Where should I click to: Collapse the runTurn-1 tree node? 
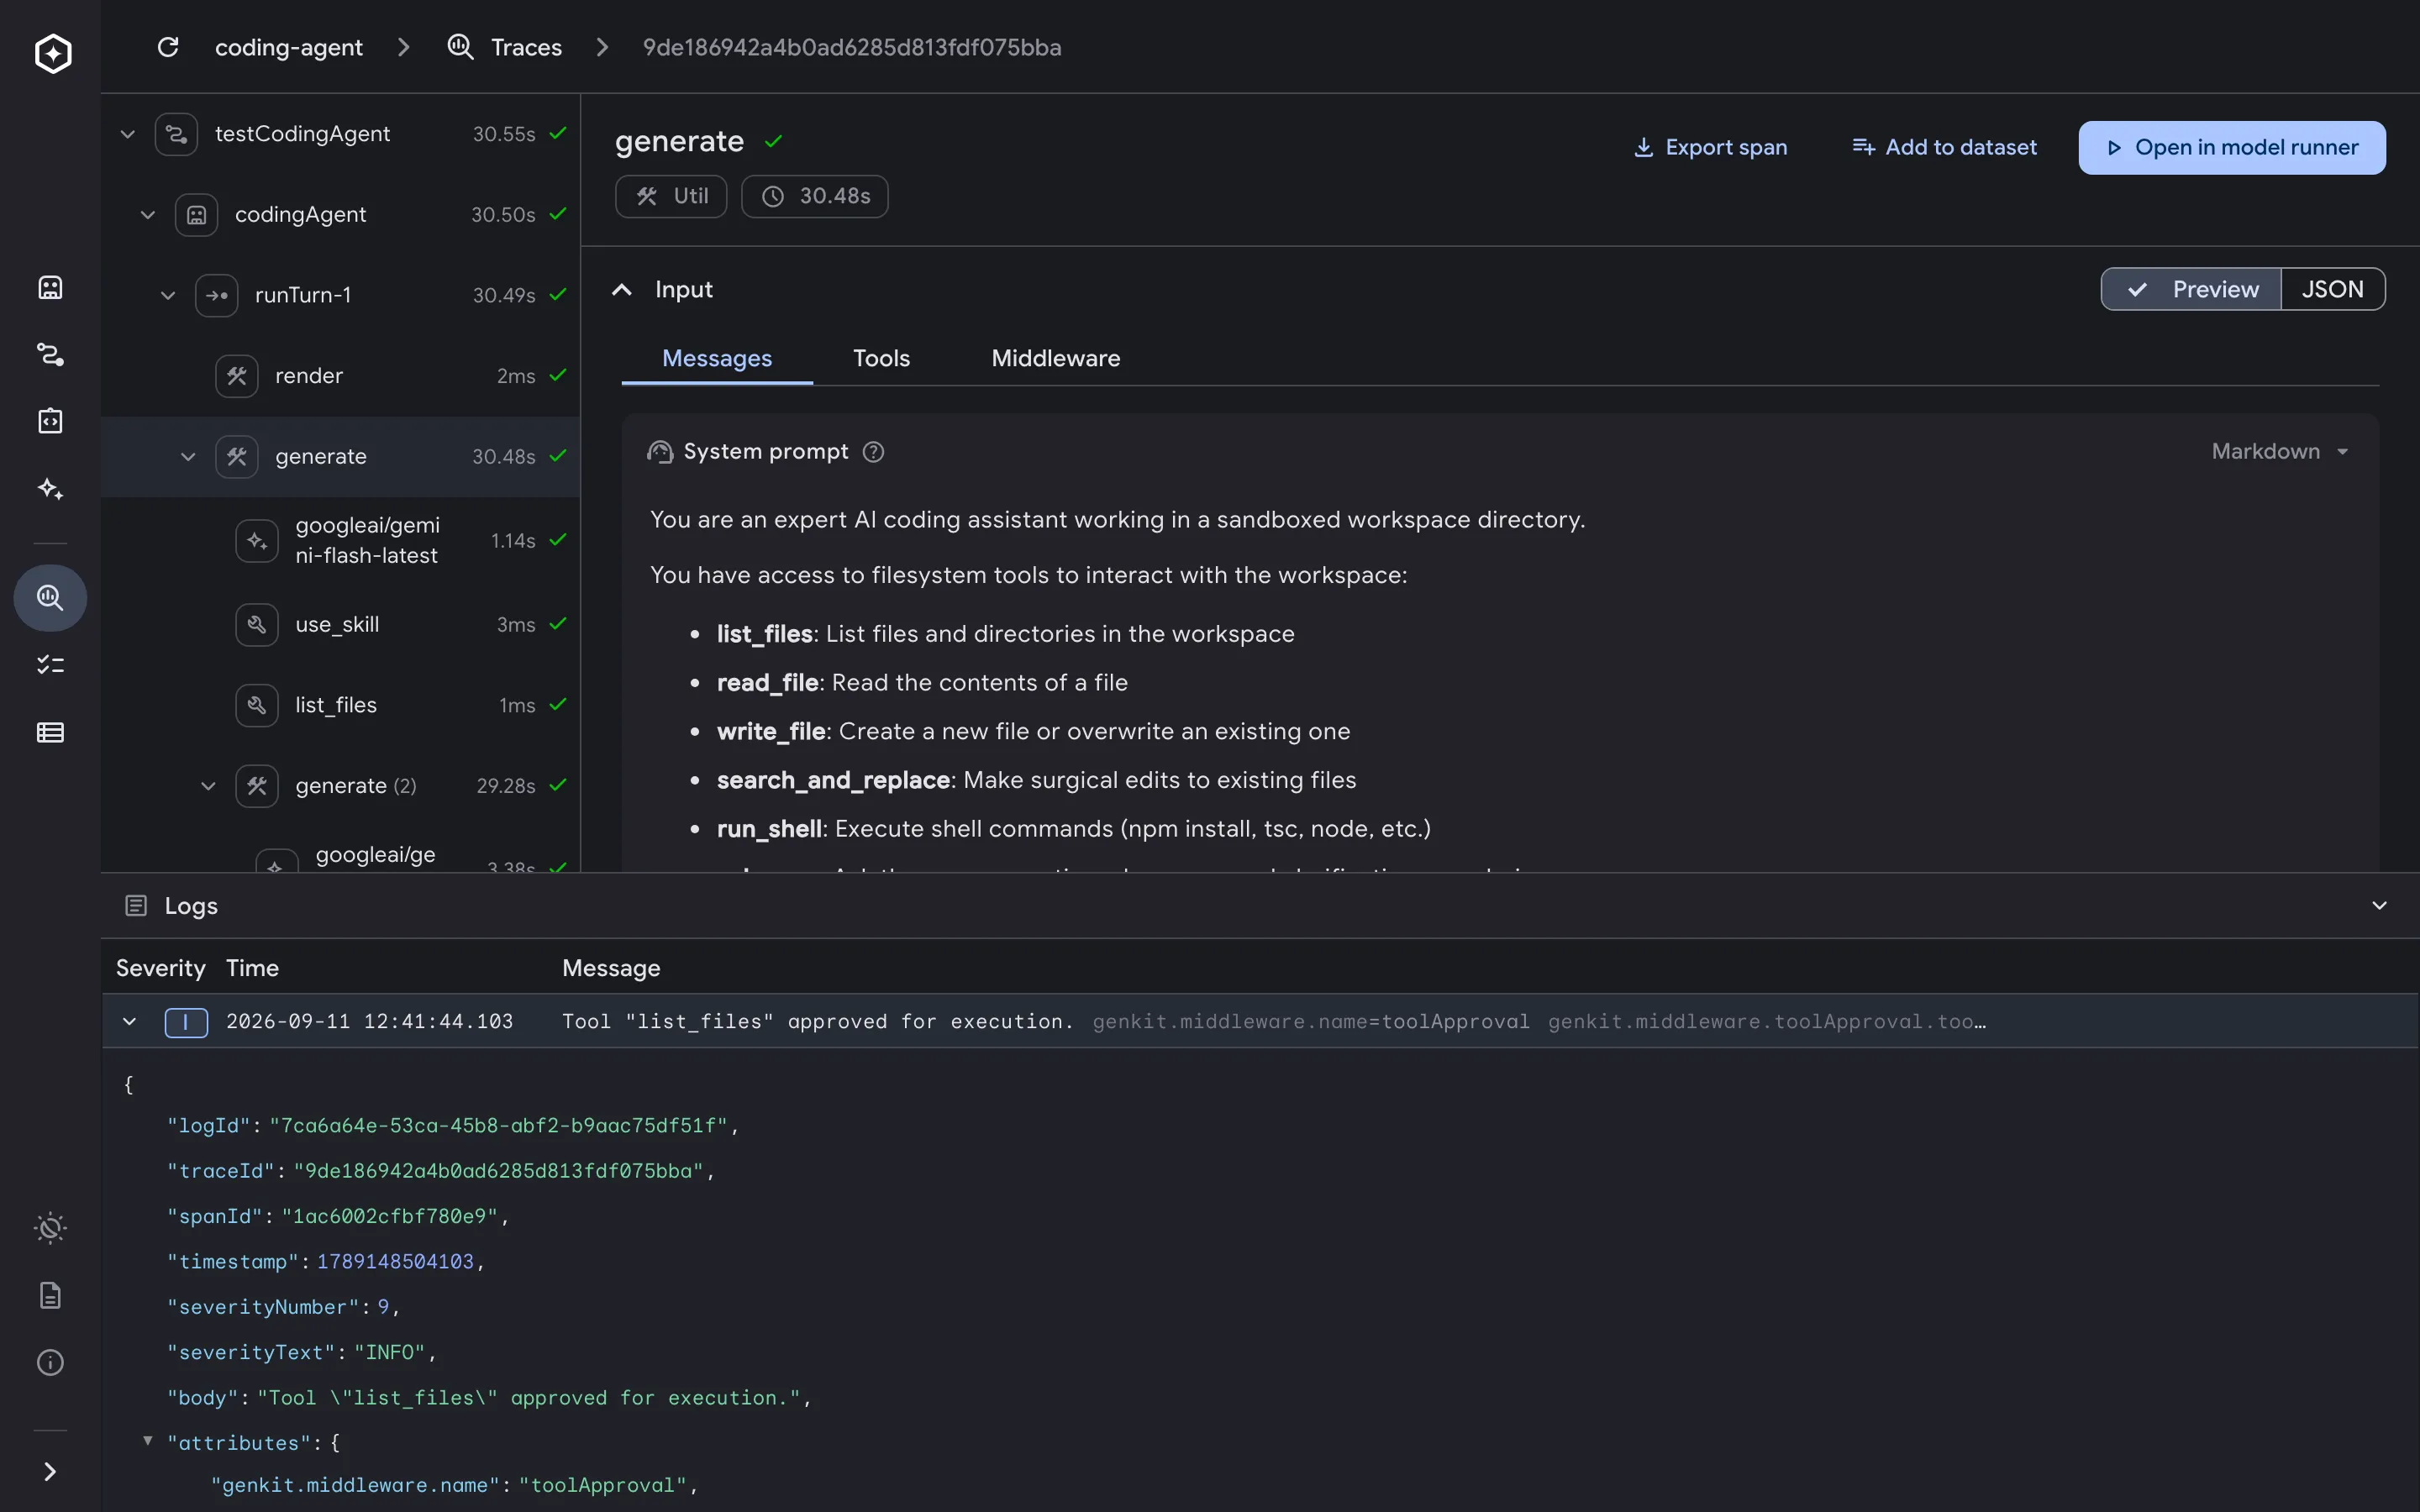[x=167, y=296]
